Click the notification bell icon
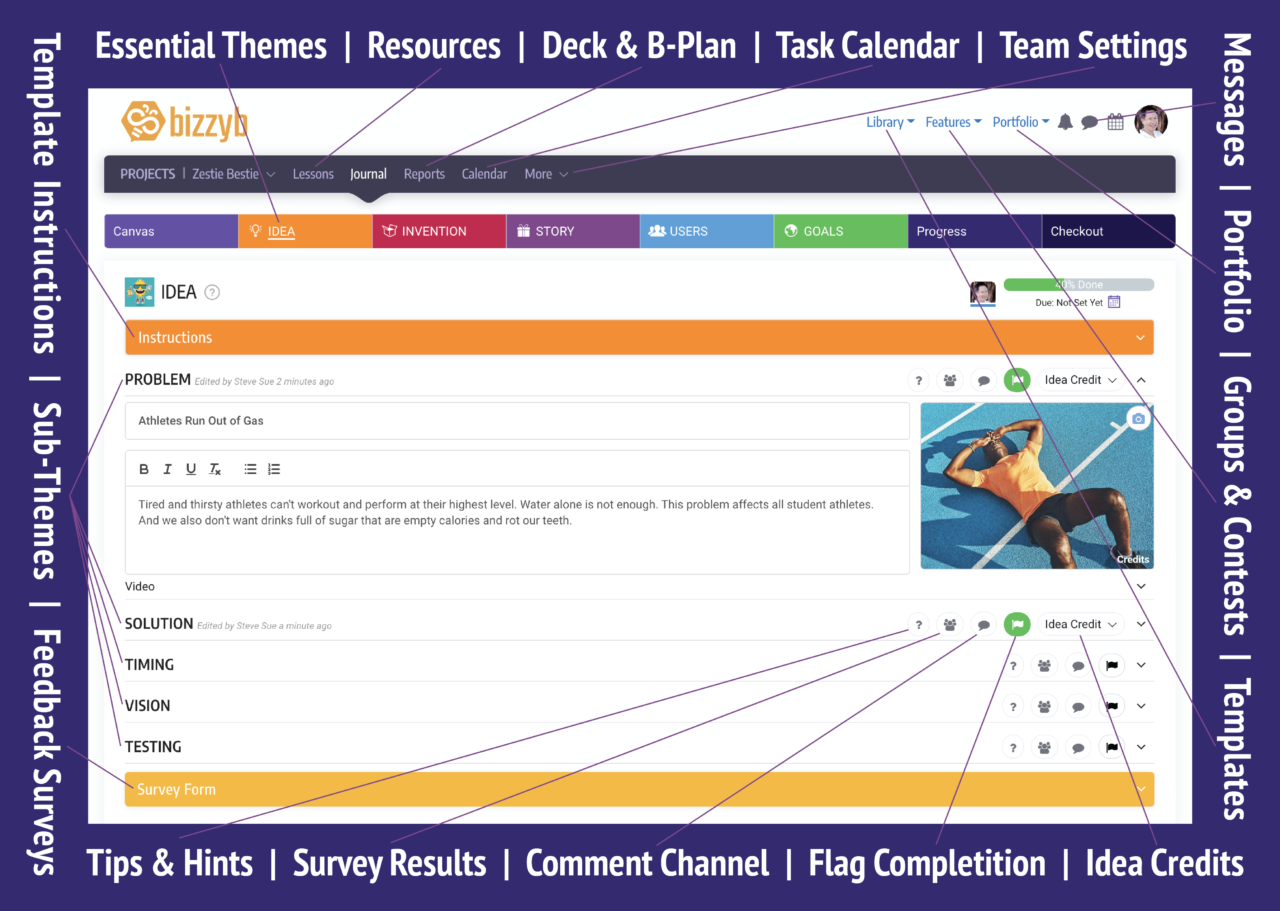1280x911 pixels. [x=1065, y=122]
